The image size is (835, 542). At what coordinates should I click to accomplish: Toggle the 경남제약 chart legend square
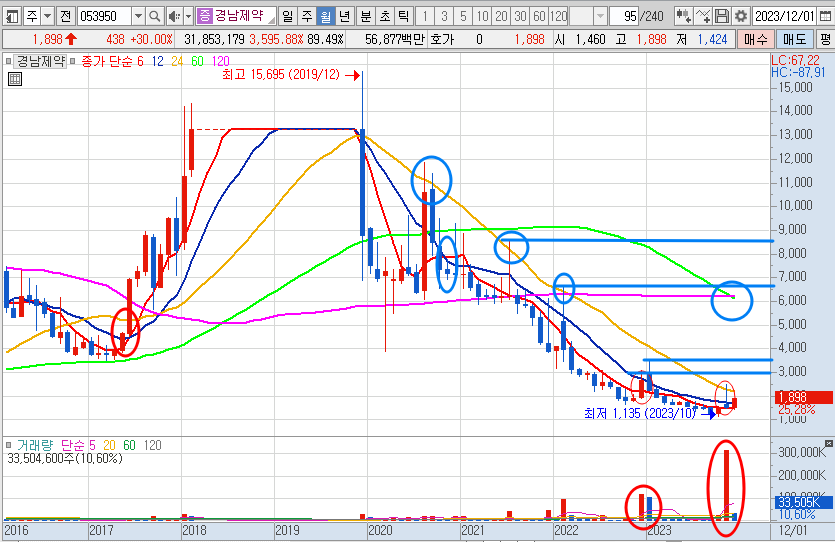coord(9,61)
